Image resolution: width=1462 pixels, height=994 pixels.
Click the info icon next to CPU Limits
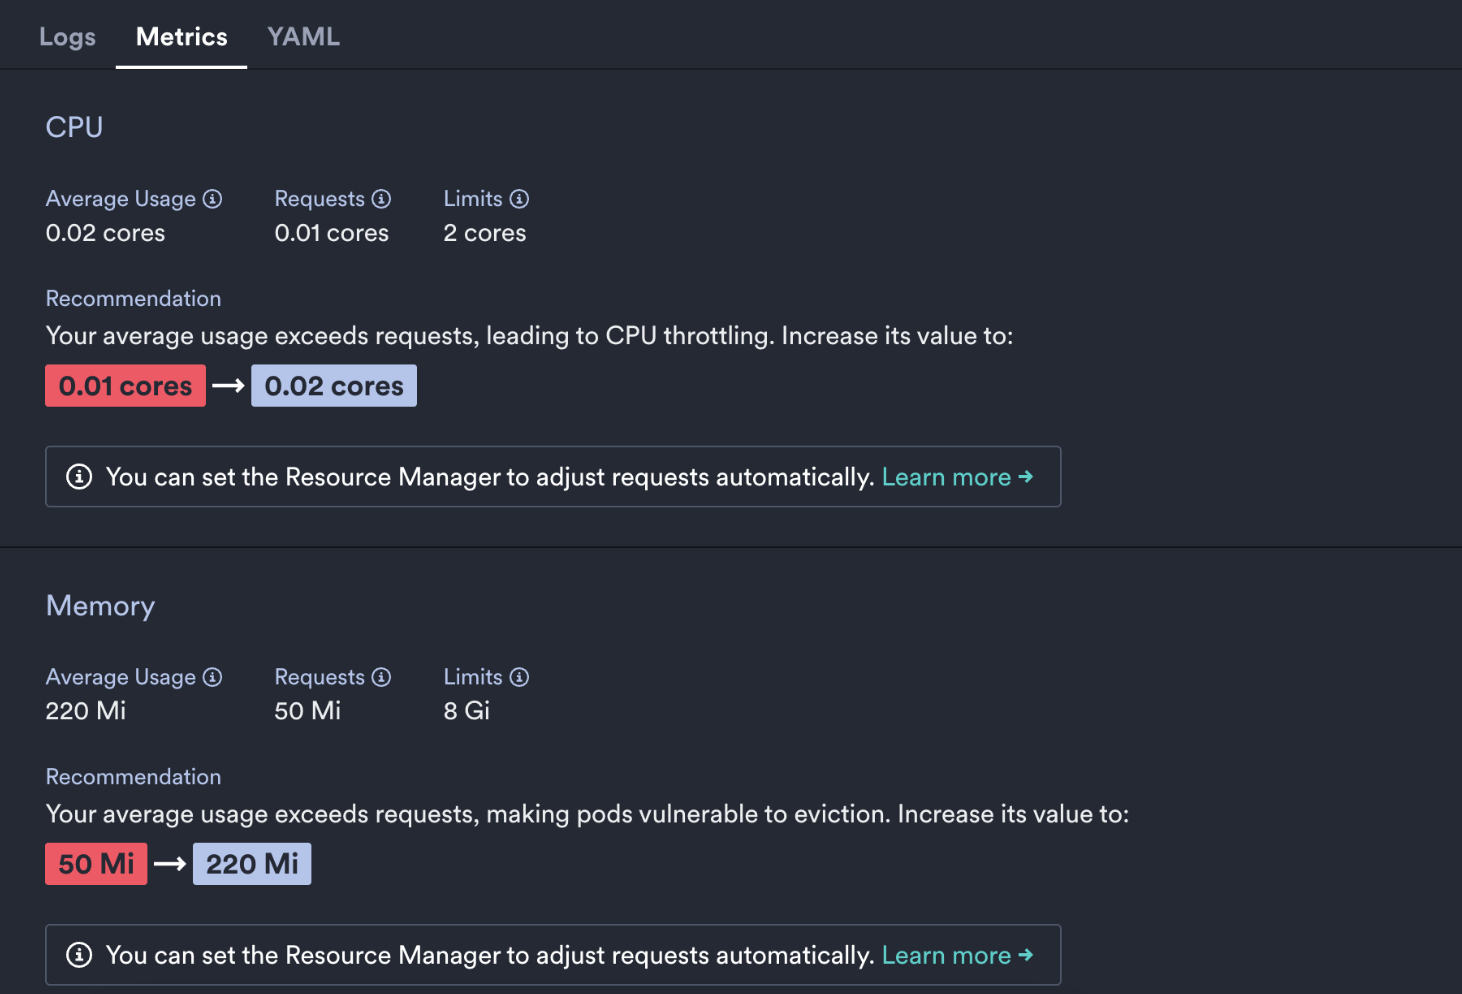click(519, 198)
